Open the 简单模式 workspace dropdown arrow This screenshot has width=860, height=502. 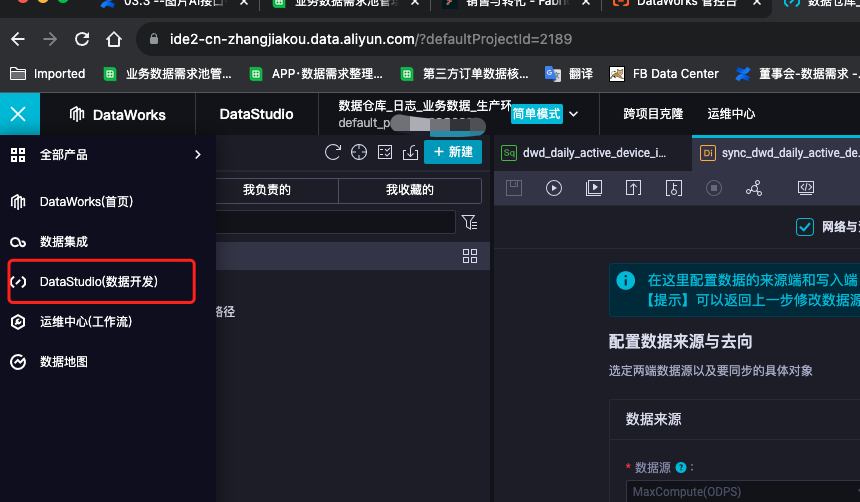(x=574, y=114)
